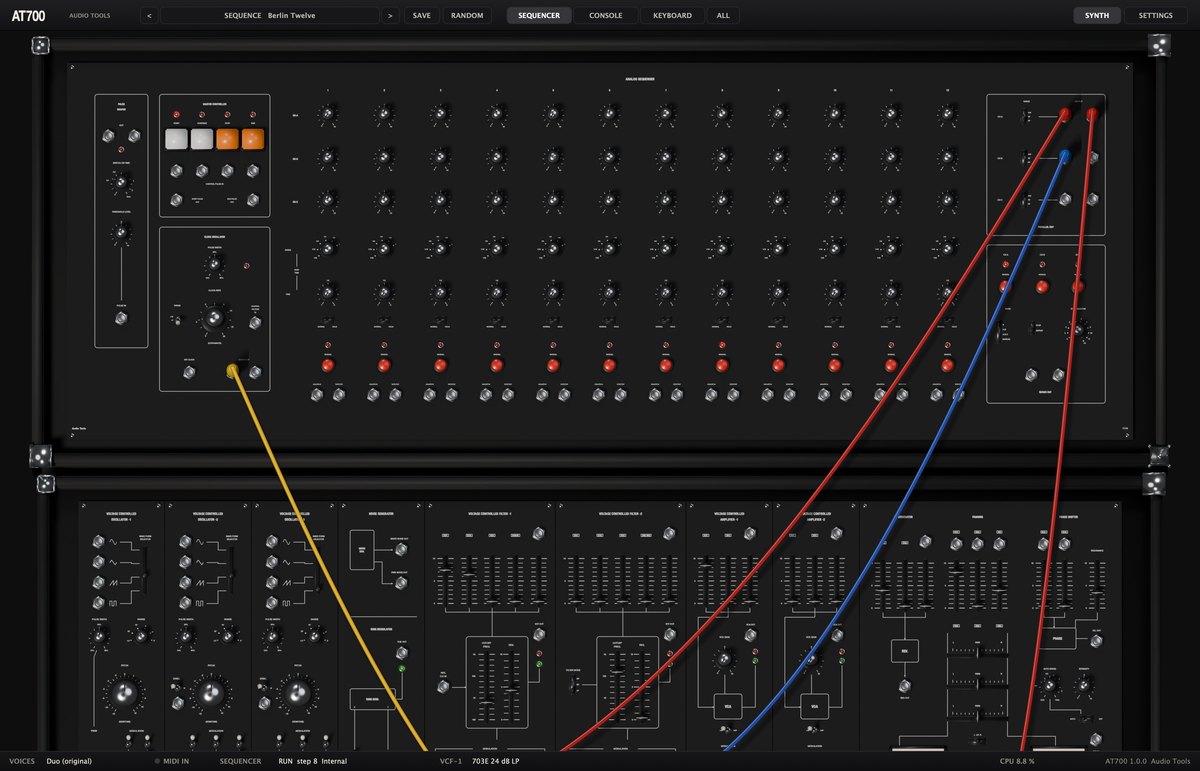Flip the bottom range switch in sequencer output panel

tap(1024, 200)
